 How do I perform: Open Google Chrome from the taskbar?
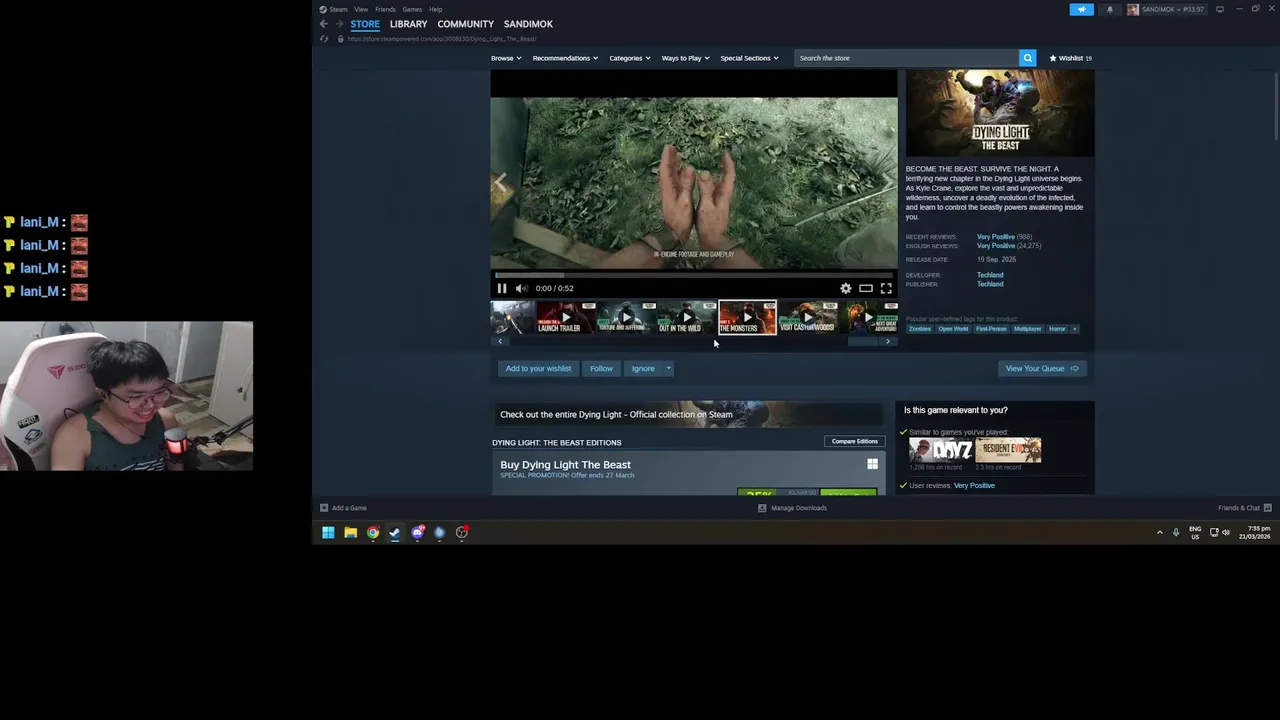373,533
